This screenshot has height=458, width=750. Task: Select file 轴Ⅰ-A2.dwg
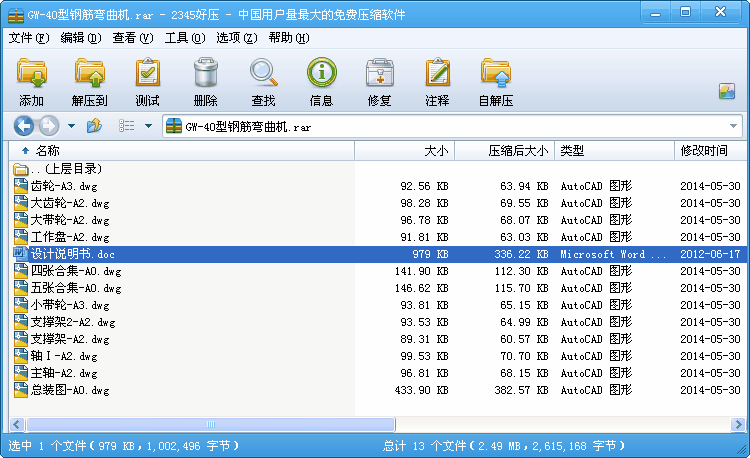[x=378, y=356]
